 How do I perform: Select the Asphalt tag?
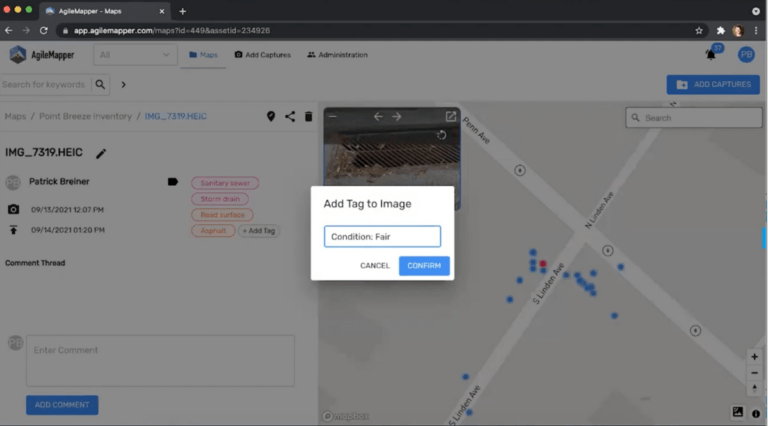click(213, 231)
